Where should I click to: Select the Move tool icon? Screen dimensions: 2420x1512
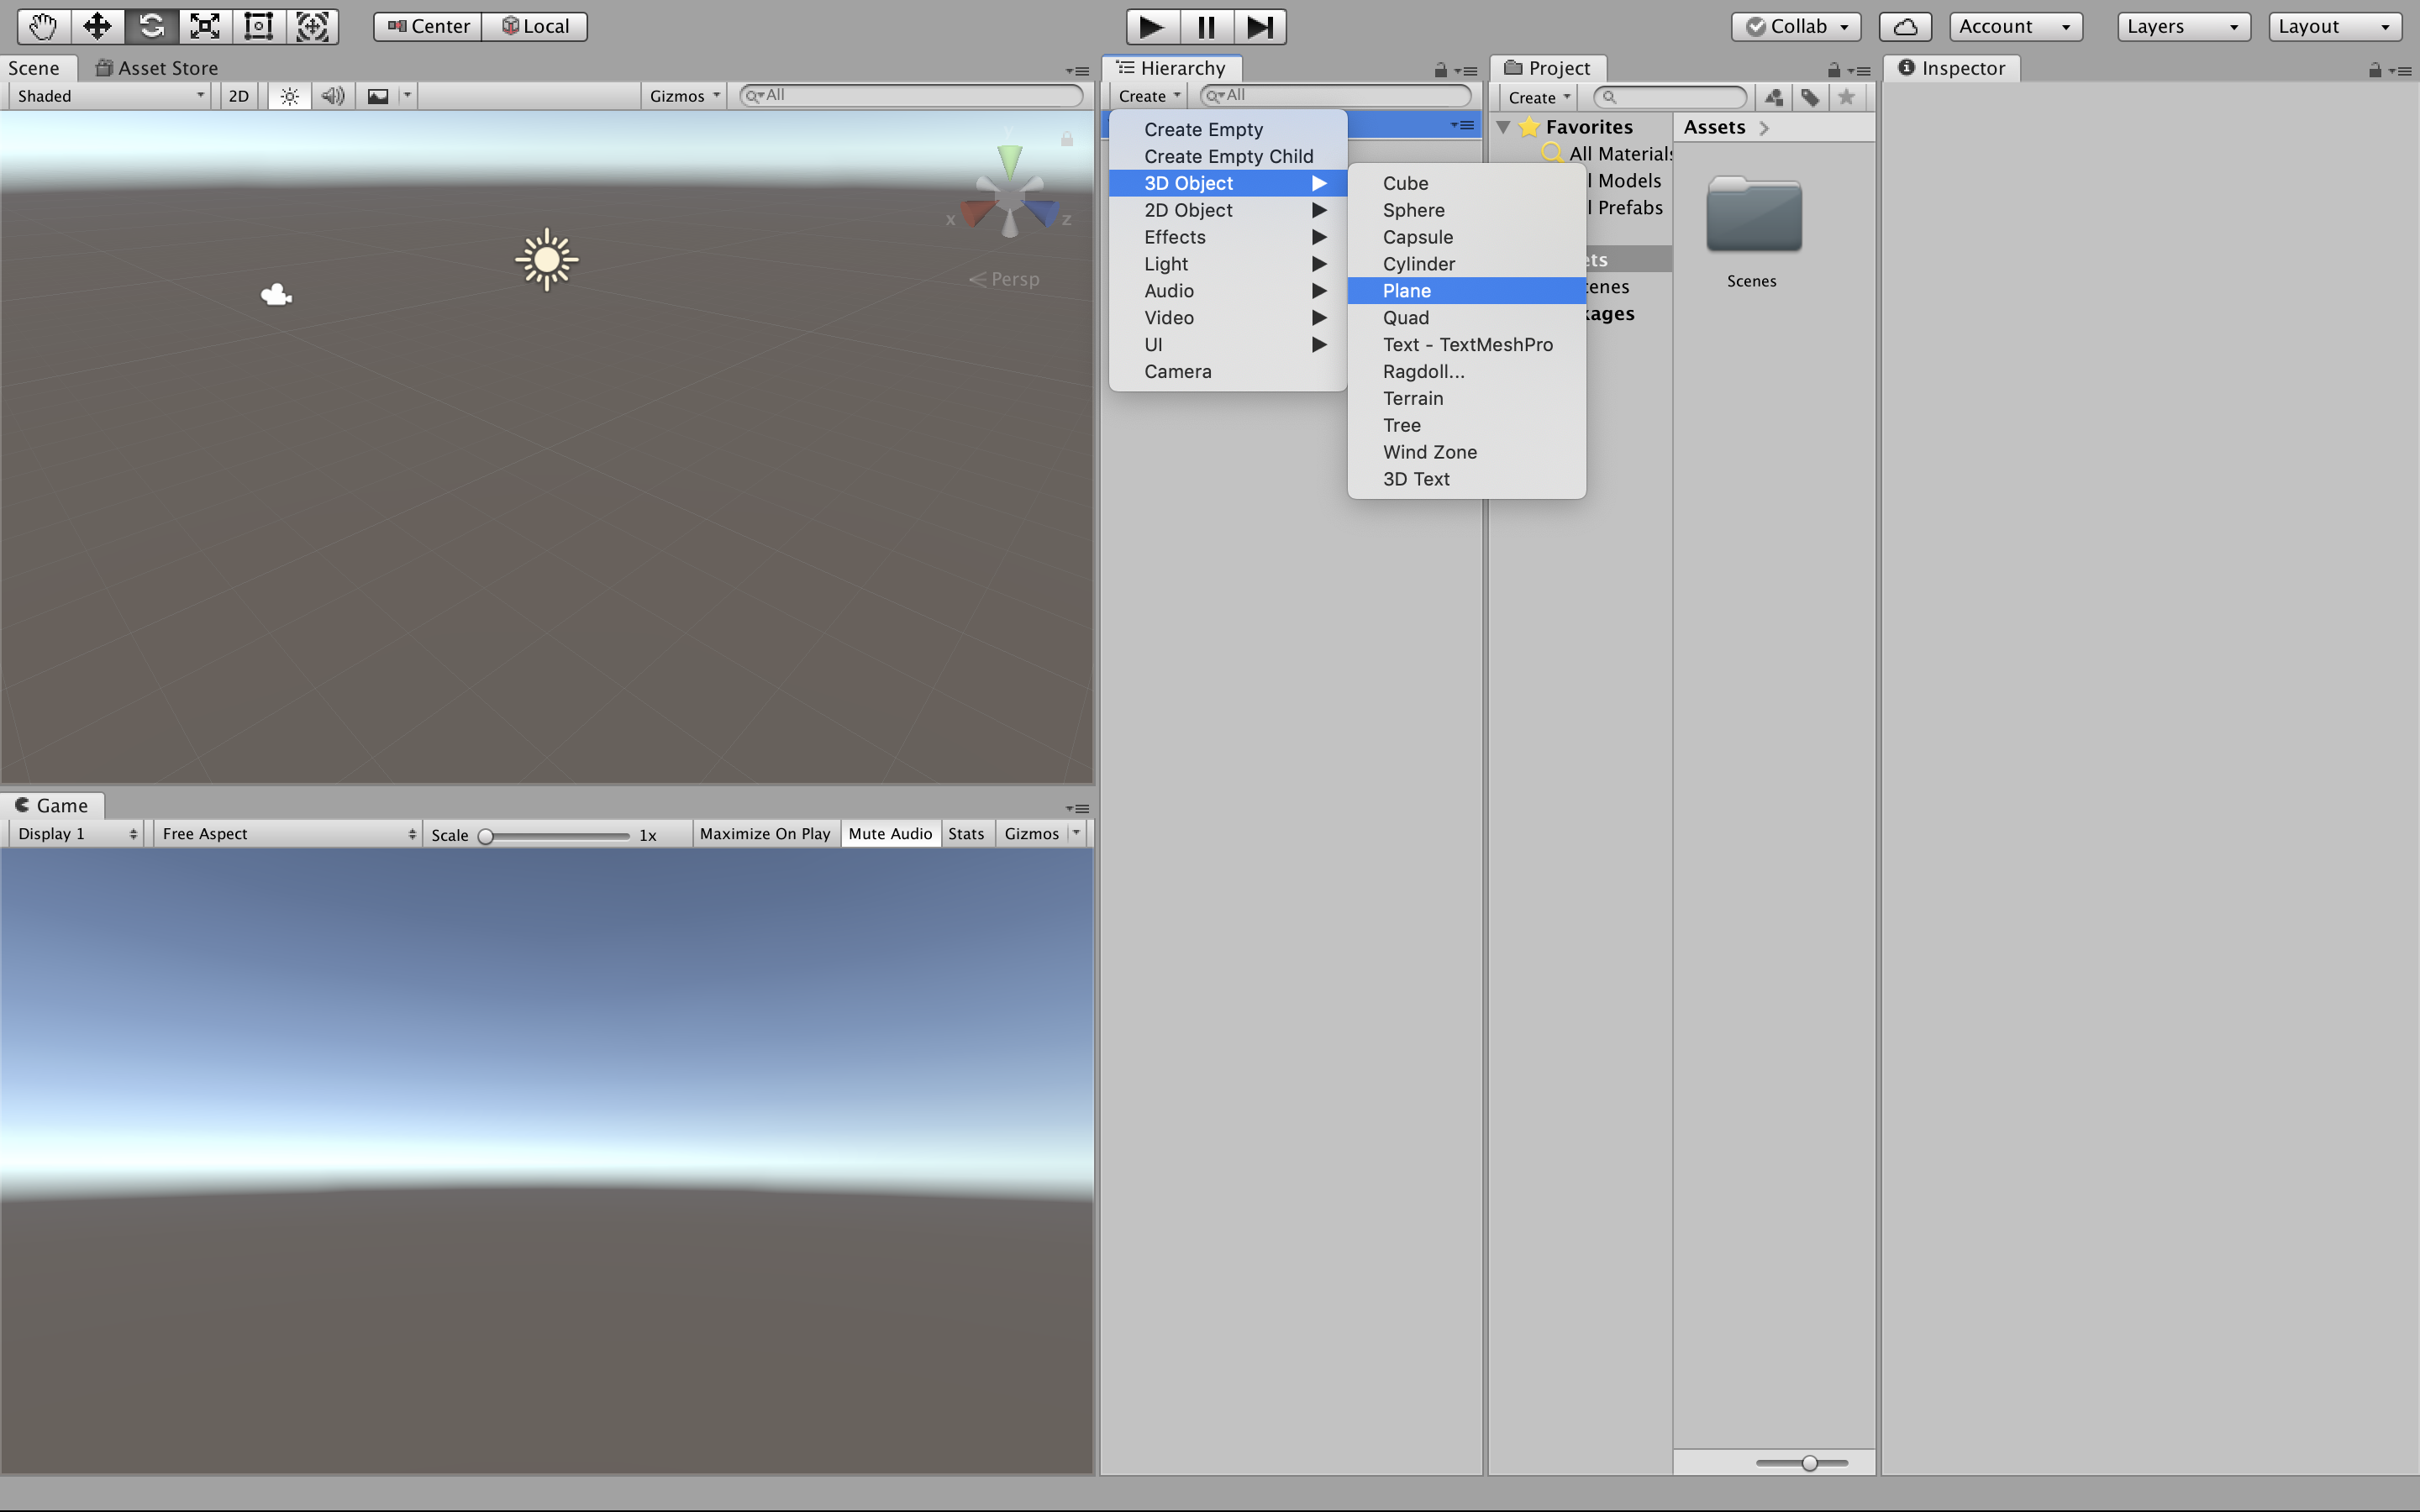click(x=97, y=26)
